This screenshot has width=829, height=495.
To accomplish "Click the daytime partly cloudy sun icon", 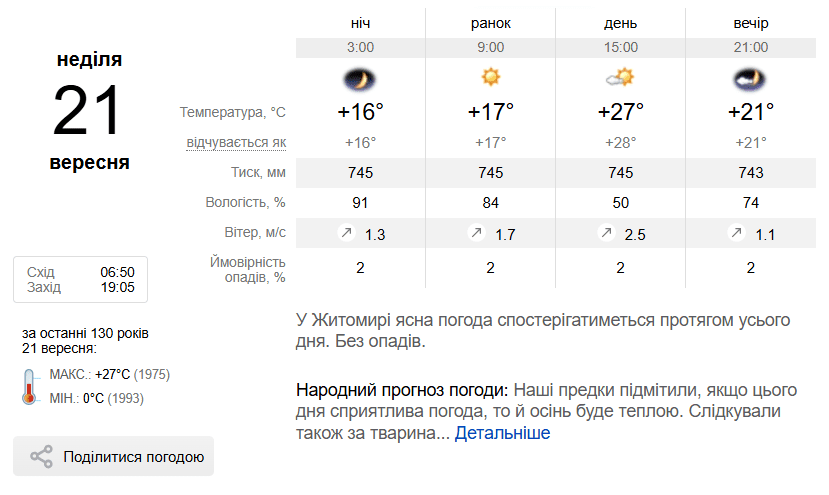I will tap(620, 77).
